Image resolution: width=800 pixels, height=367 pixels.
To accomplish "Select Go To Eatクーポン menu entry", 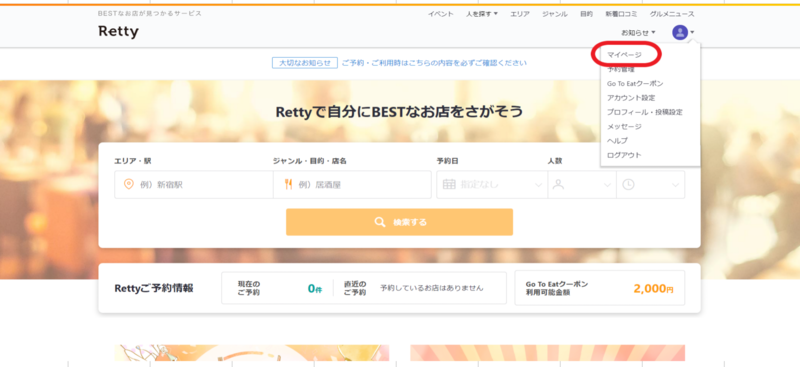I will coord(635,83).
